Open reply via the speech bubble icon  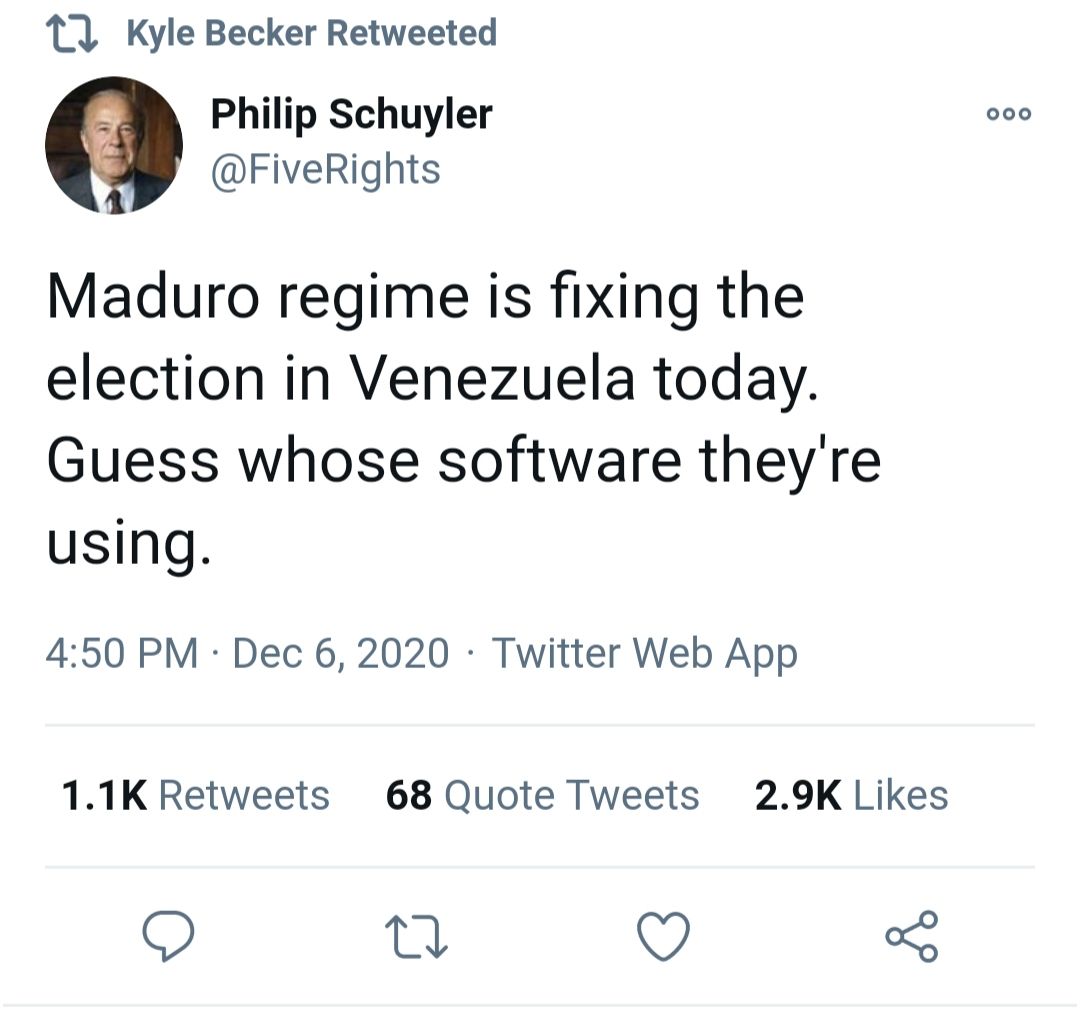170,937
